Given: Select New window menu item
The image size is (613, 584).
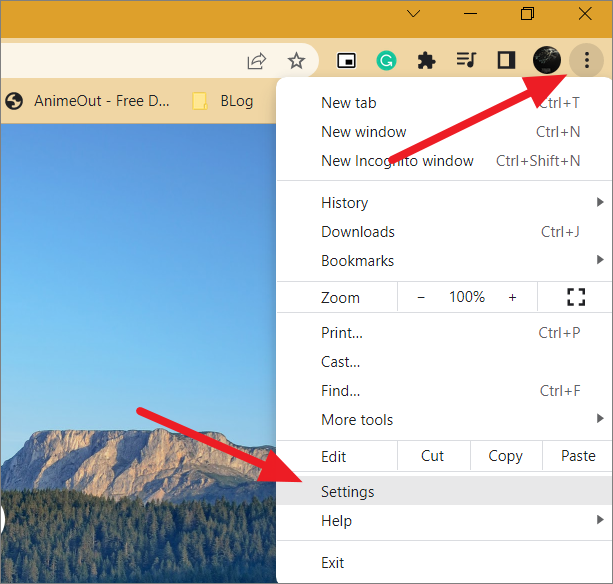Looking at the screenshot, I should 444,132.
